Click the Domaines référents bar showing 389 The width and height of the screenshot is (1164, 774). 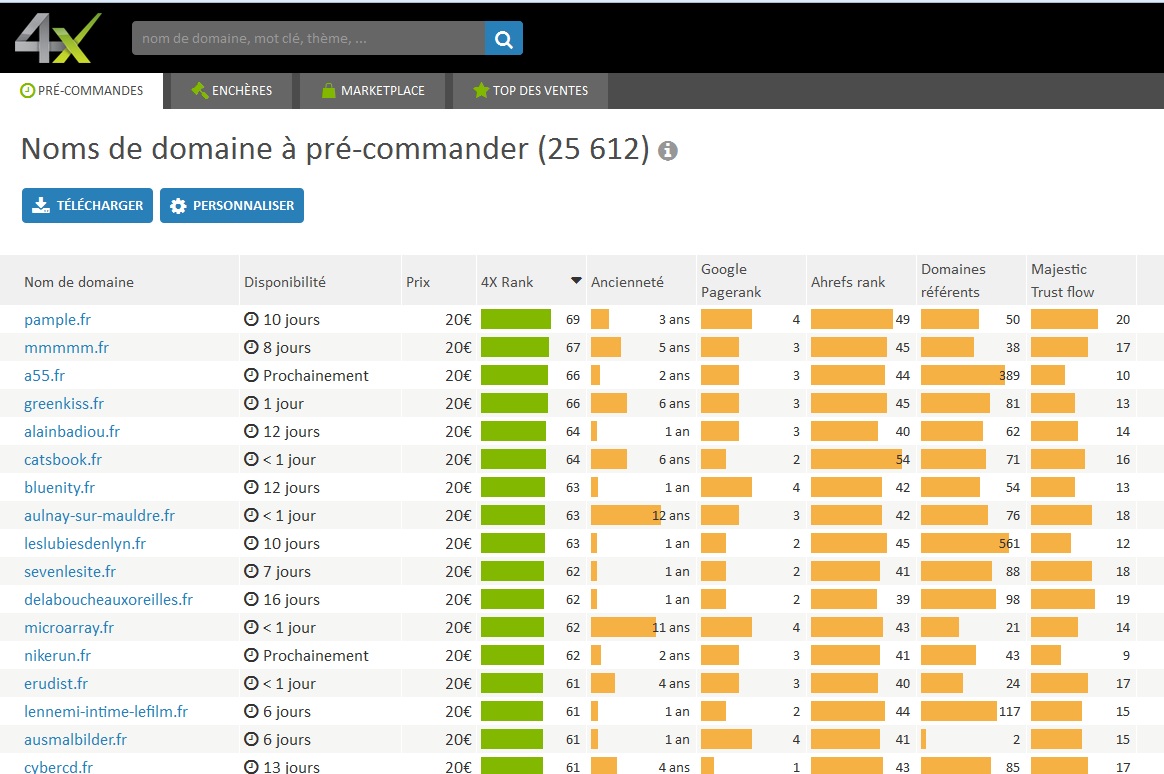pos(963,375)
